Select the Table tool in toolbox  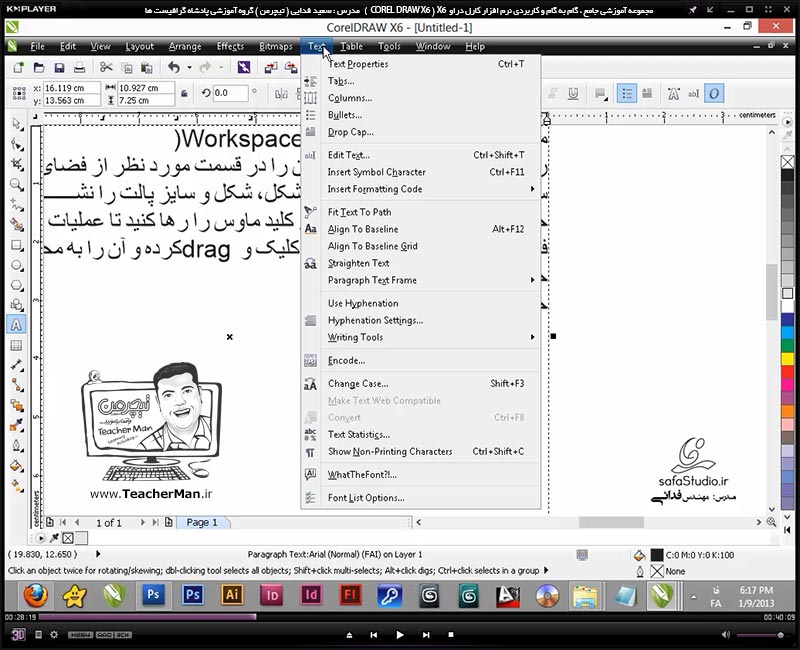[x=17, y=345]
